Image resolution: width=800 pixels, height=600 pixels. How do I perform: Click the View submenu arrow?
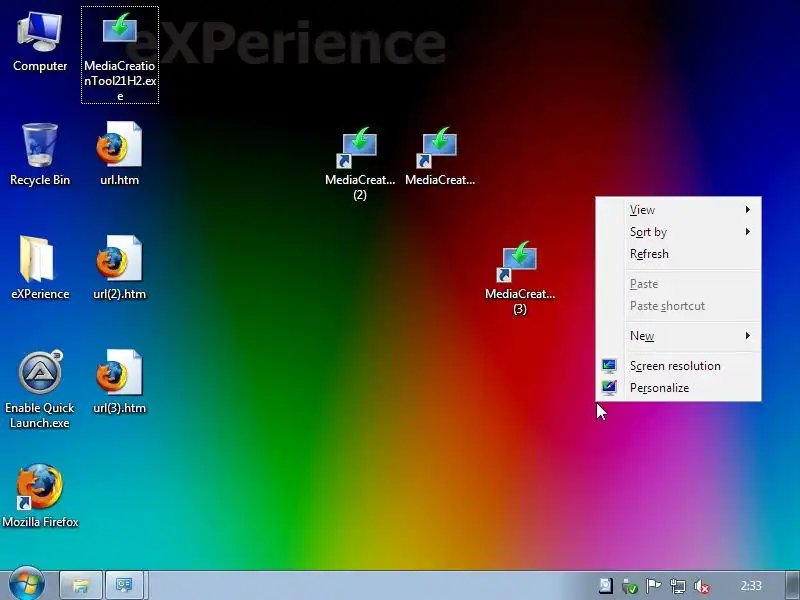click(747, 210)
